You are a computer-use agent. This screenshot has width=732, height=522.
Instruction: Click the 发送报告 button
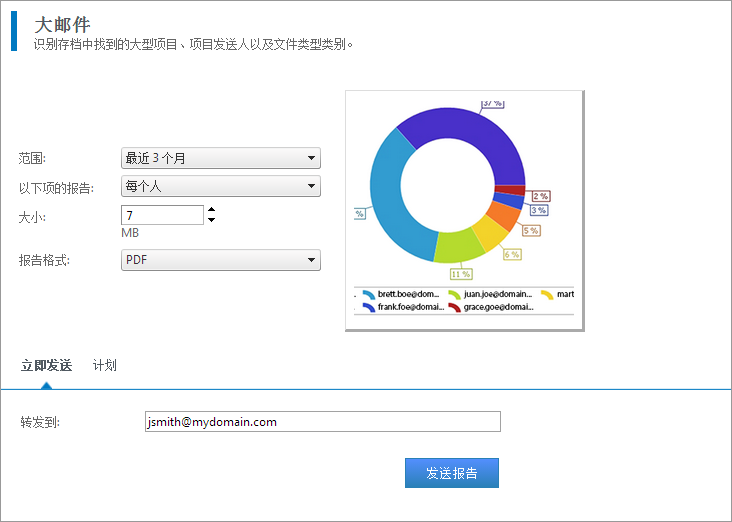pyautogui.click(x=451, y=473)
